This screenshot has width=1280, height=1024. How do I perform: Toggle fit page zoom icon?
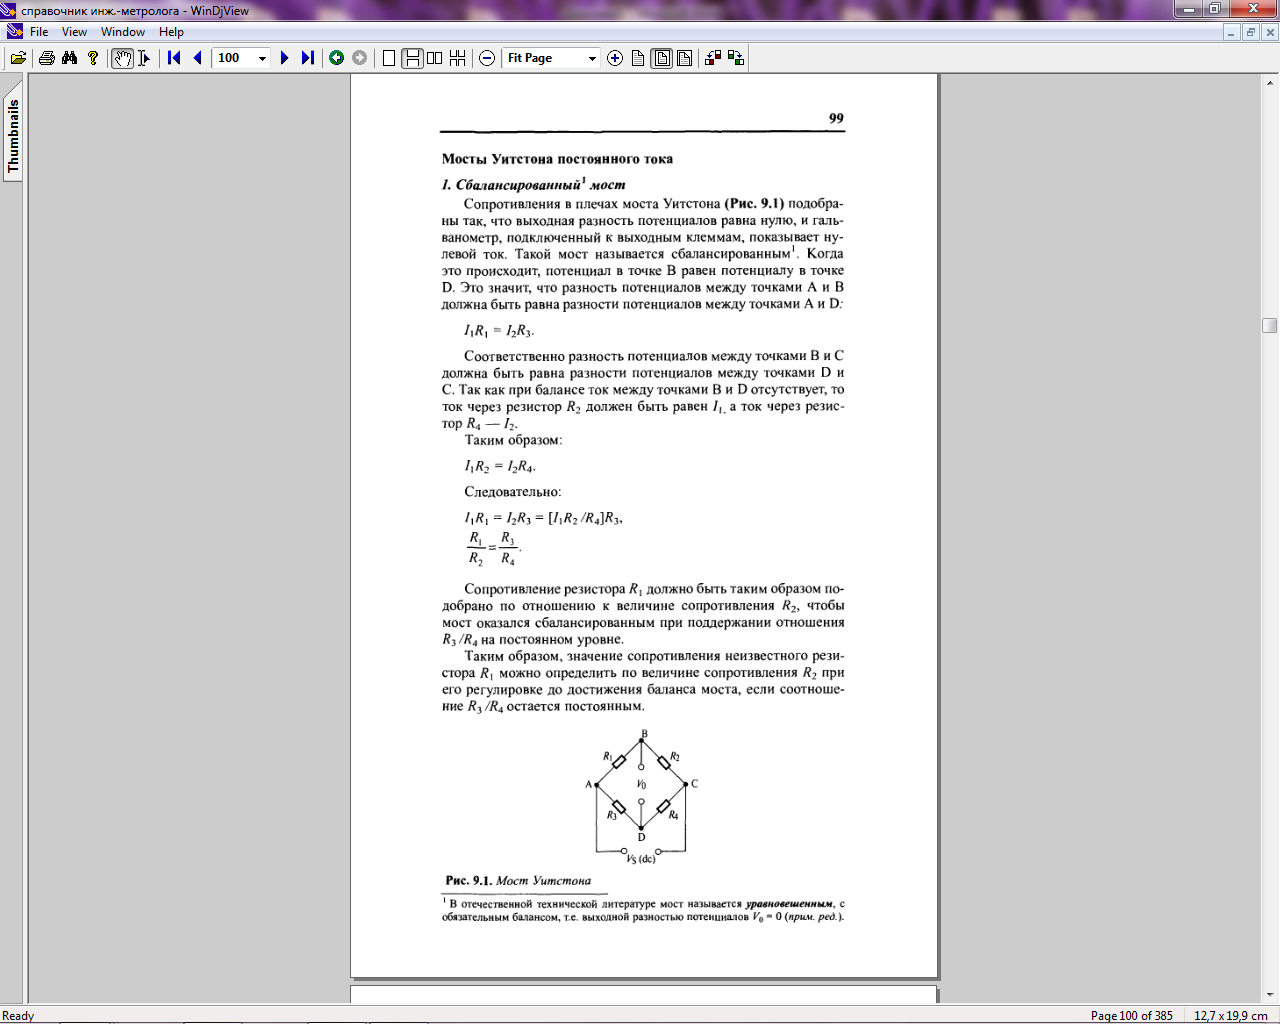tap(662, 58)
